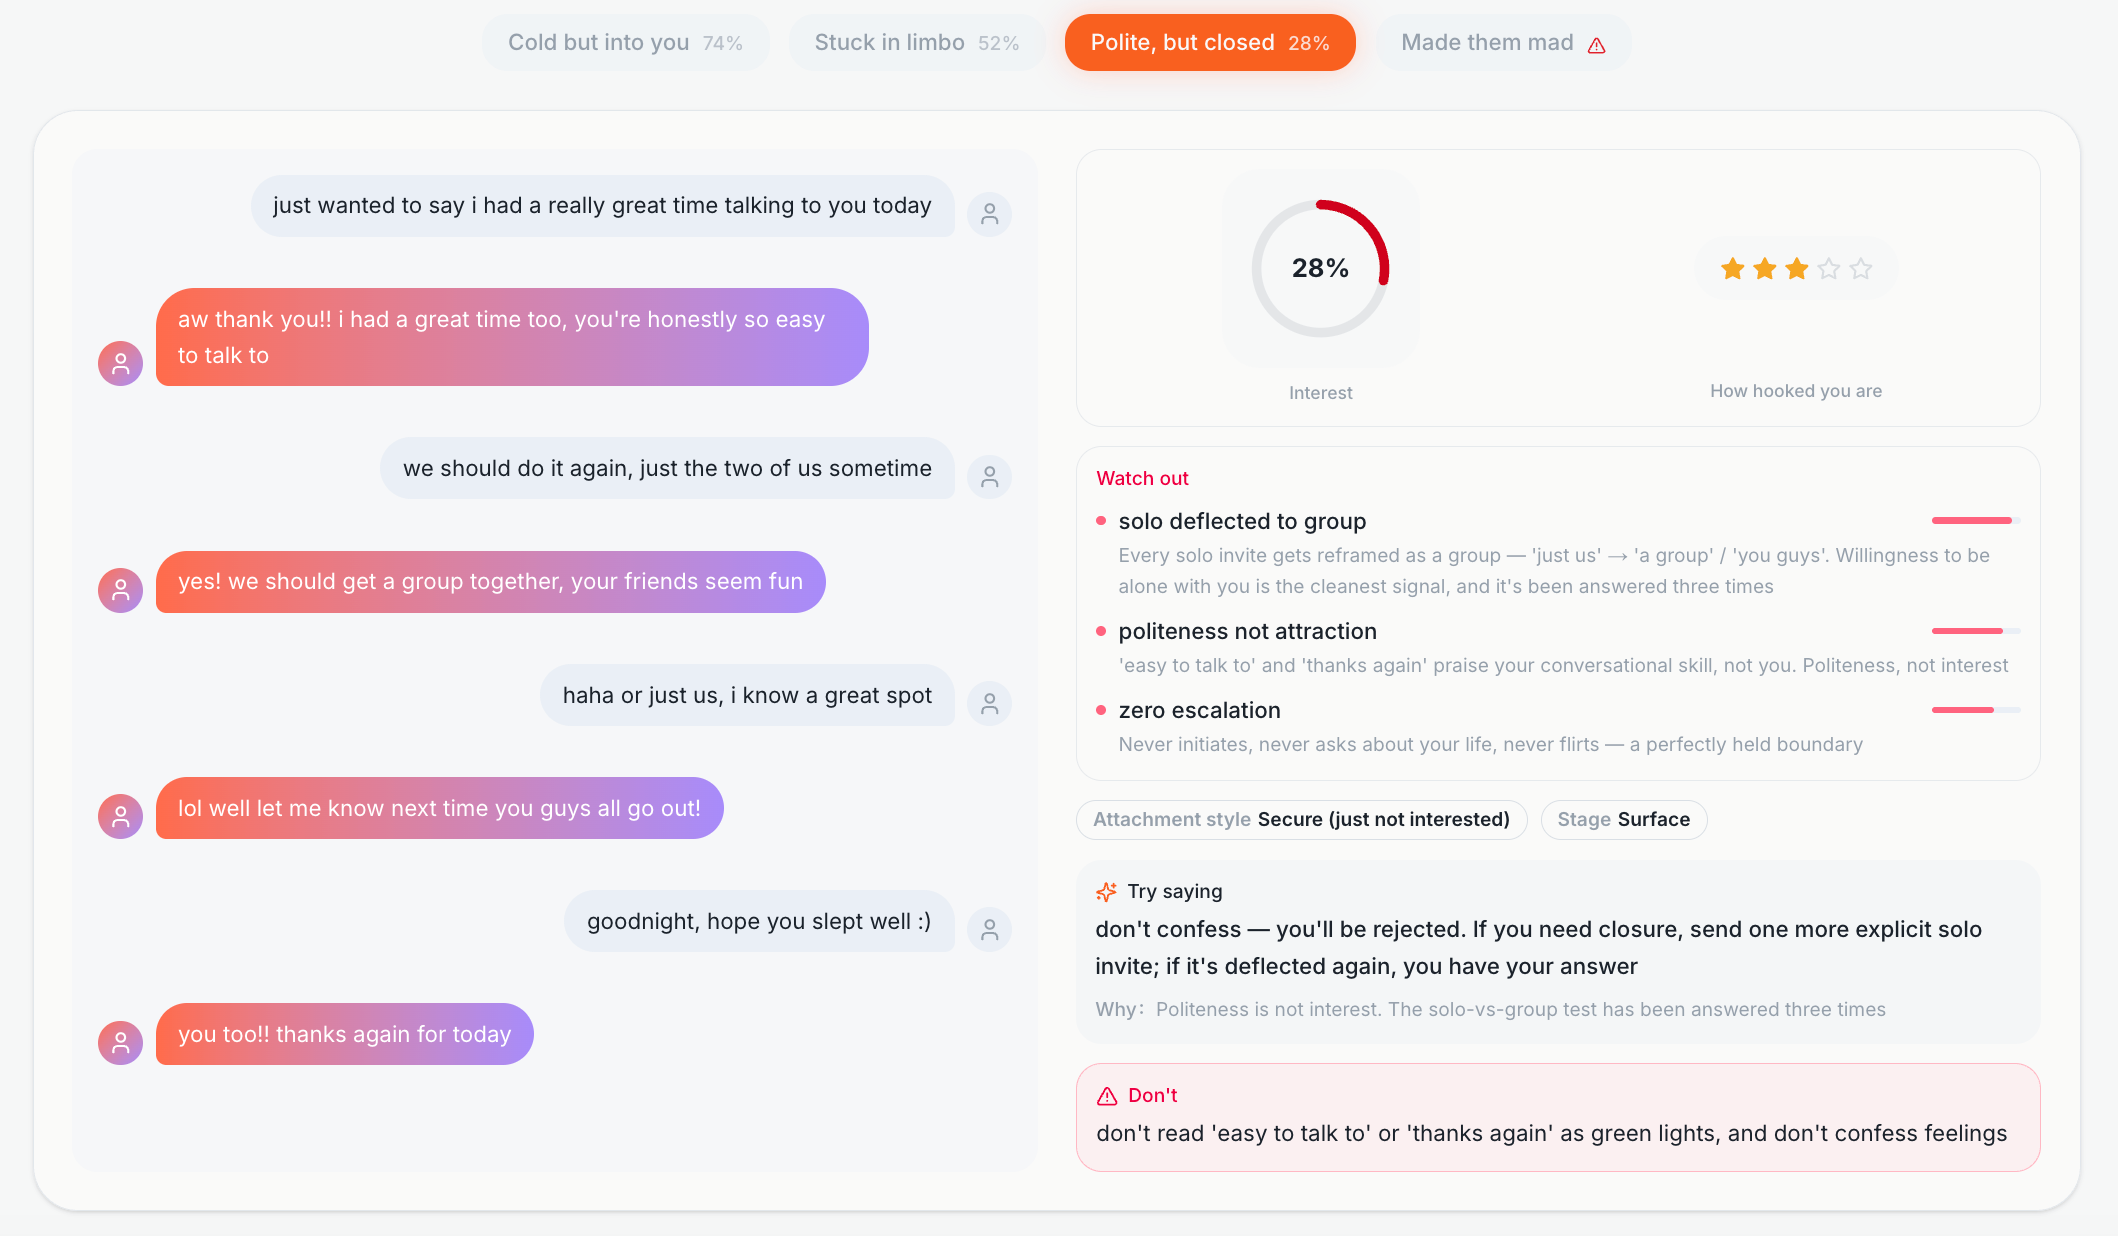Click gradient avatar beside 'aw thank you!!' message

point(120,363)
